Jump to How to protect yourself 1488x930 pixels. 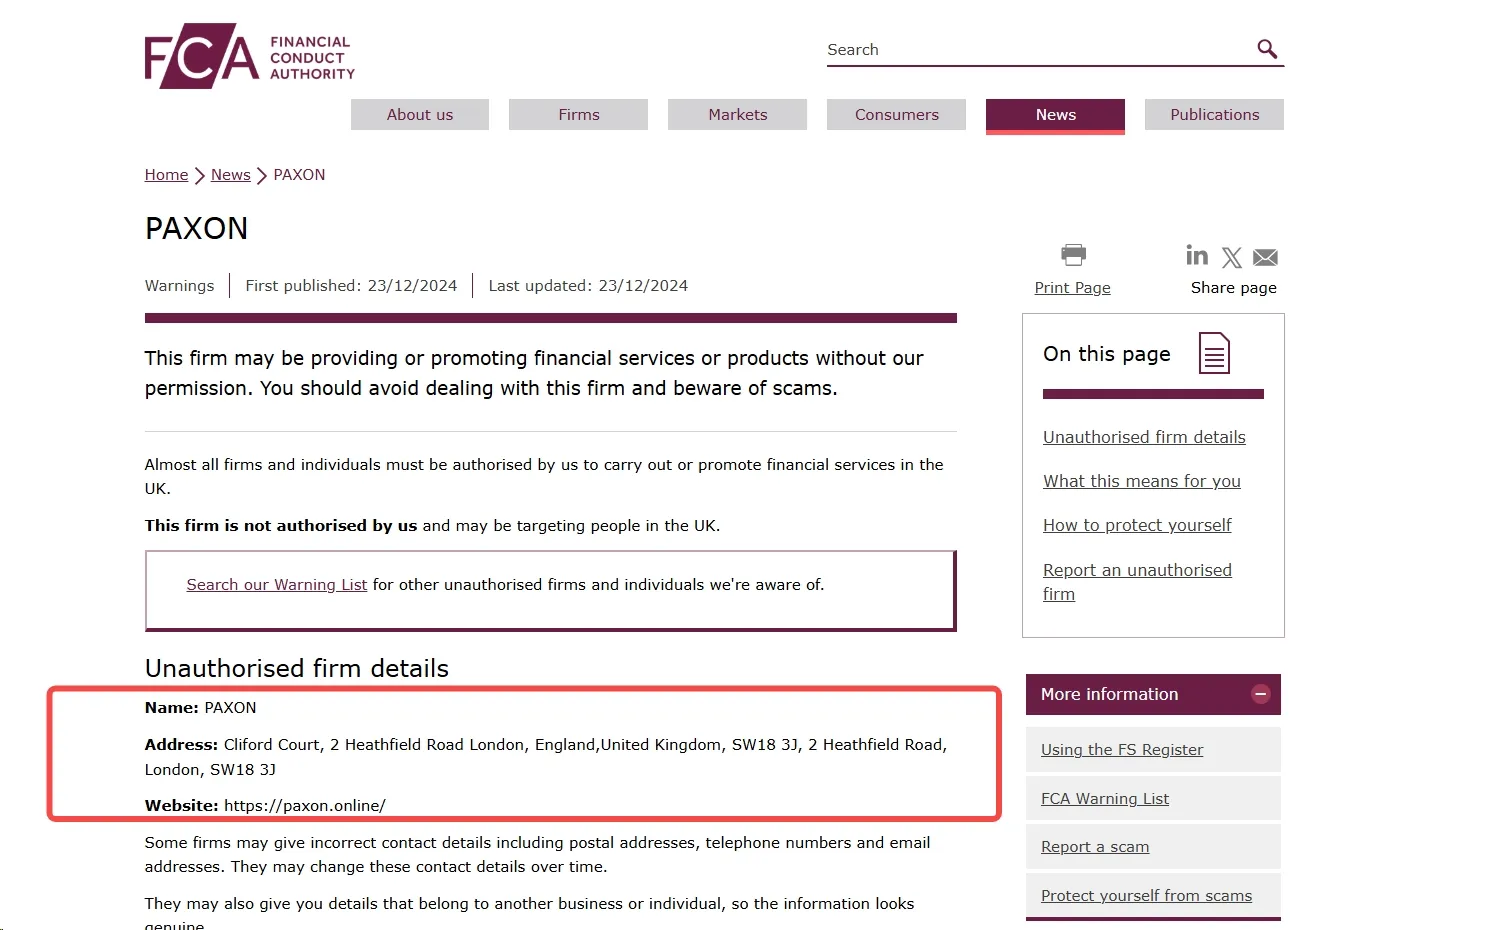[1137, 525]
